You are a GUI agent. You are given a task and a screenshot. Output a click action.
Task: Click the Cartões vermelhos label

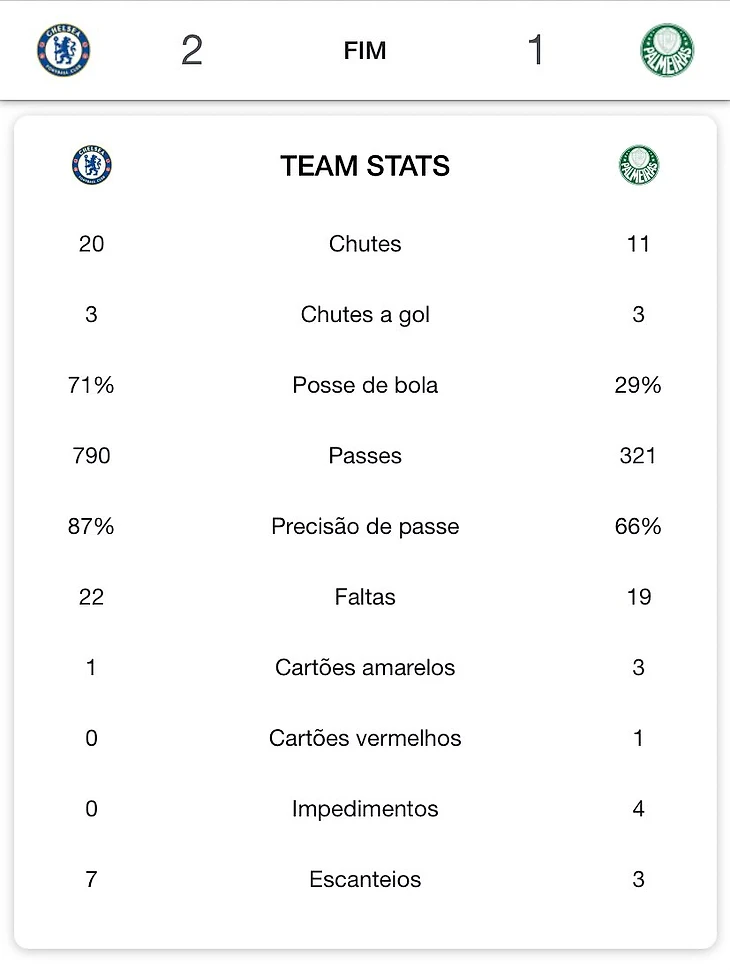pos(365,739)
